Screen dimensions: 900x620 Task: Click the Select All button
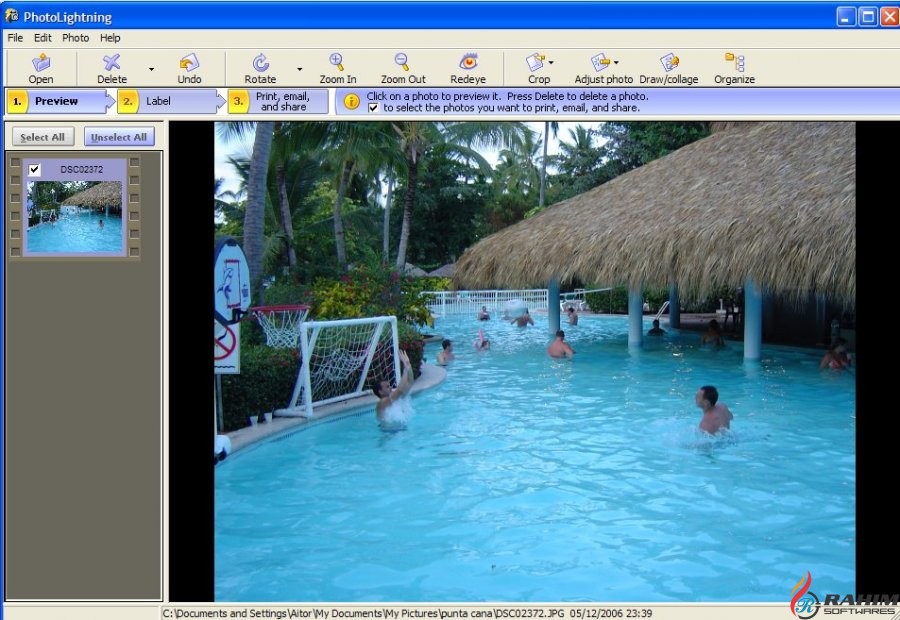point(43,137)
